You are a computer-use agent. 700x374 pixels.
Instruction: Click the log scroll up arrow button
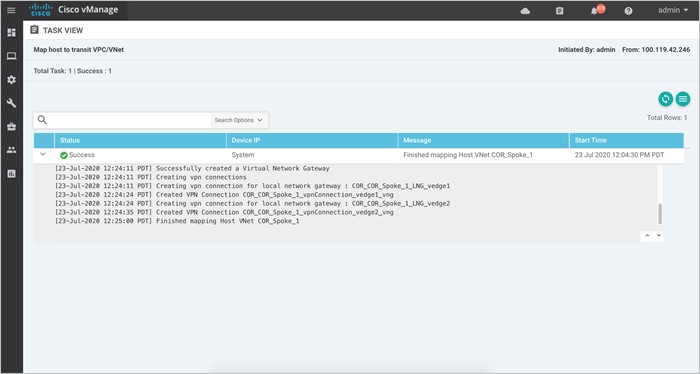coord(647,236)
